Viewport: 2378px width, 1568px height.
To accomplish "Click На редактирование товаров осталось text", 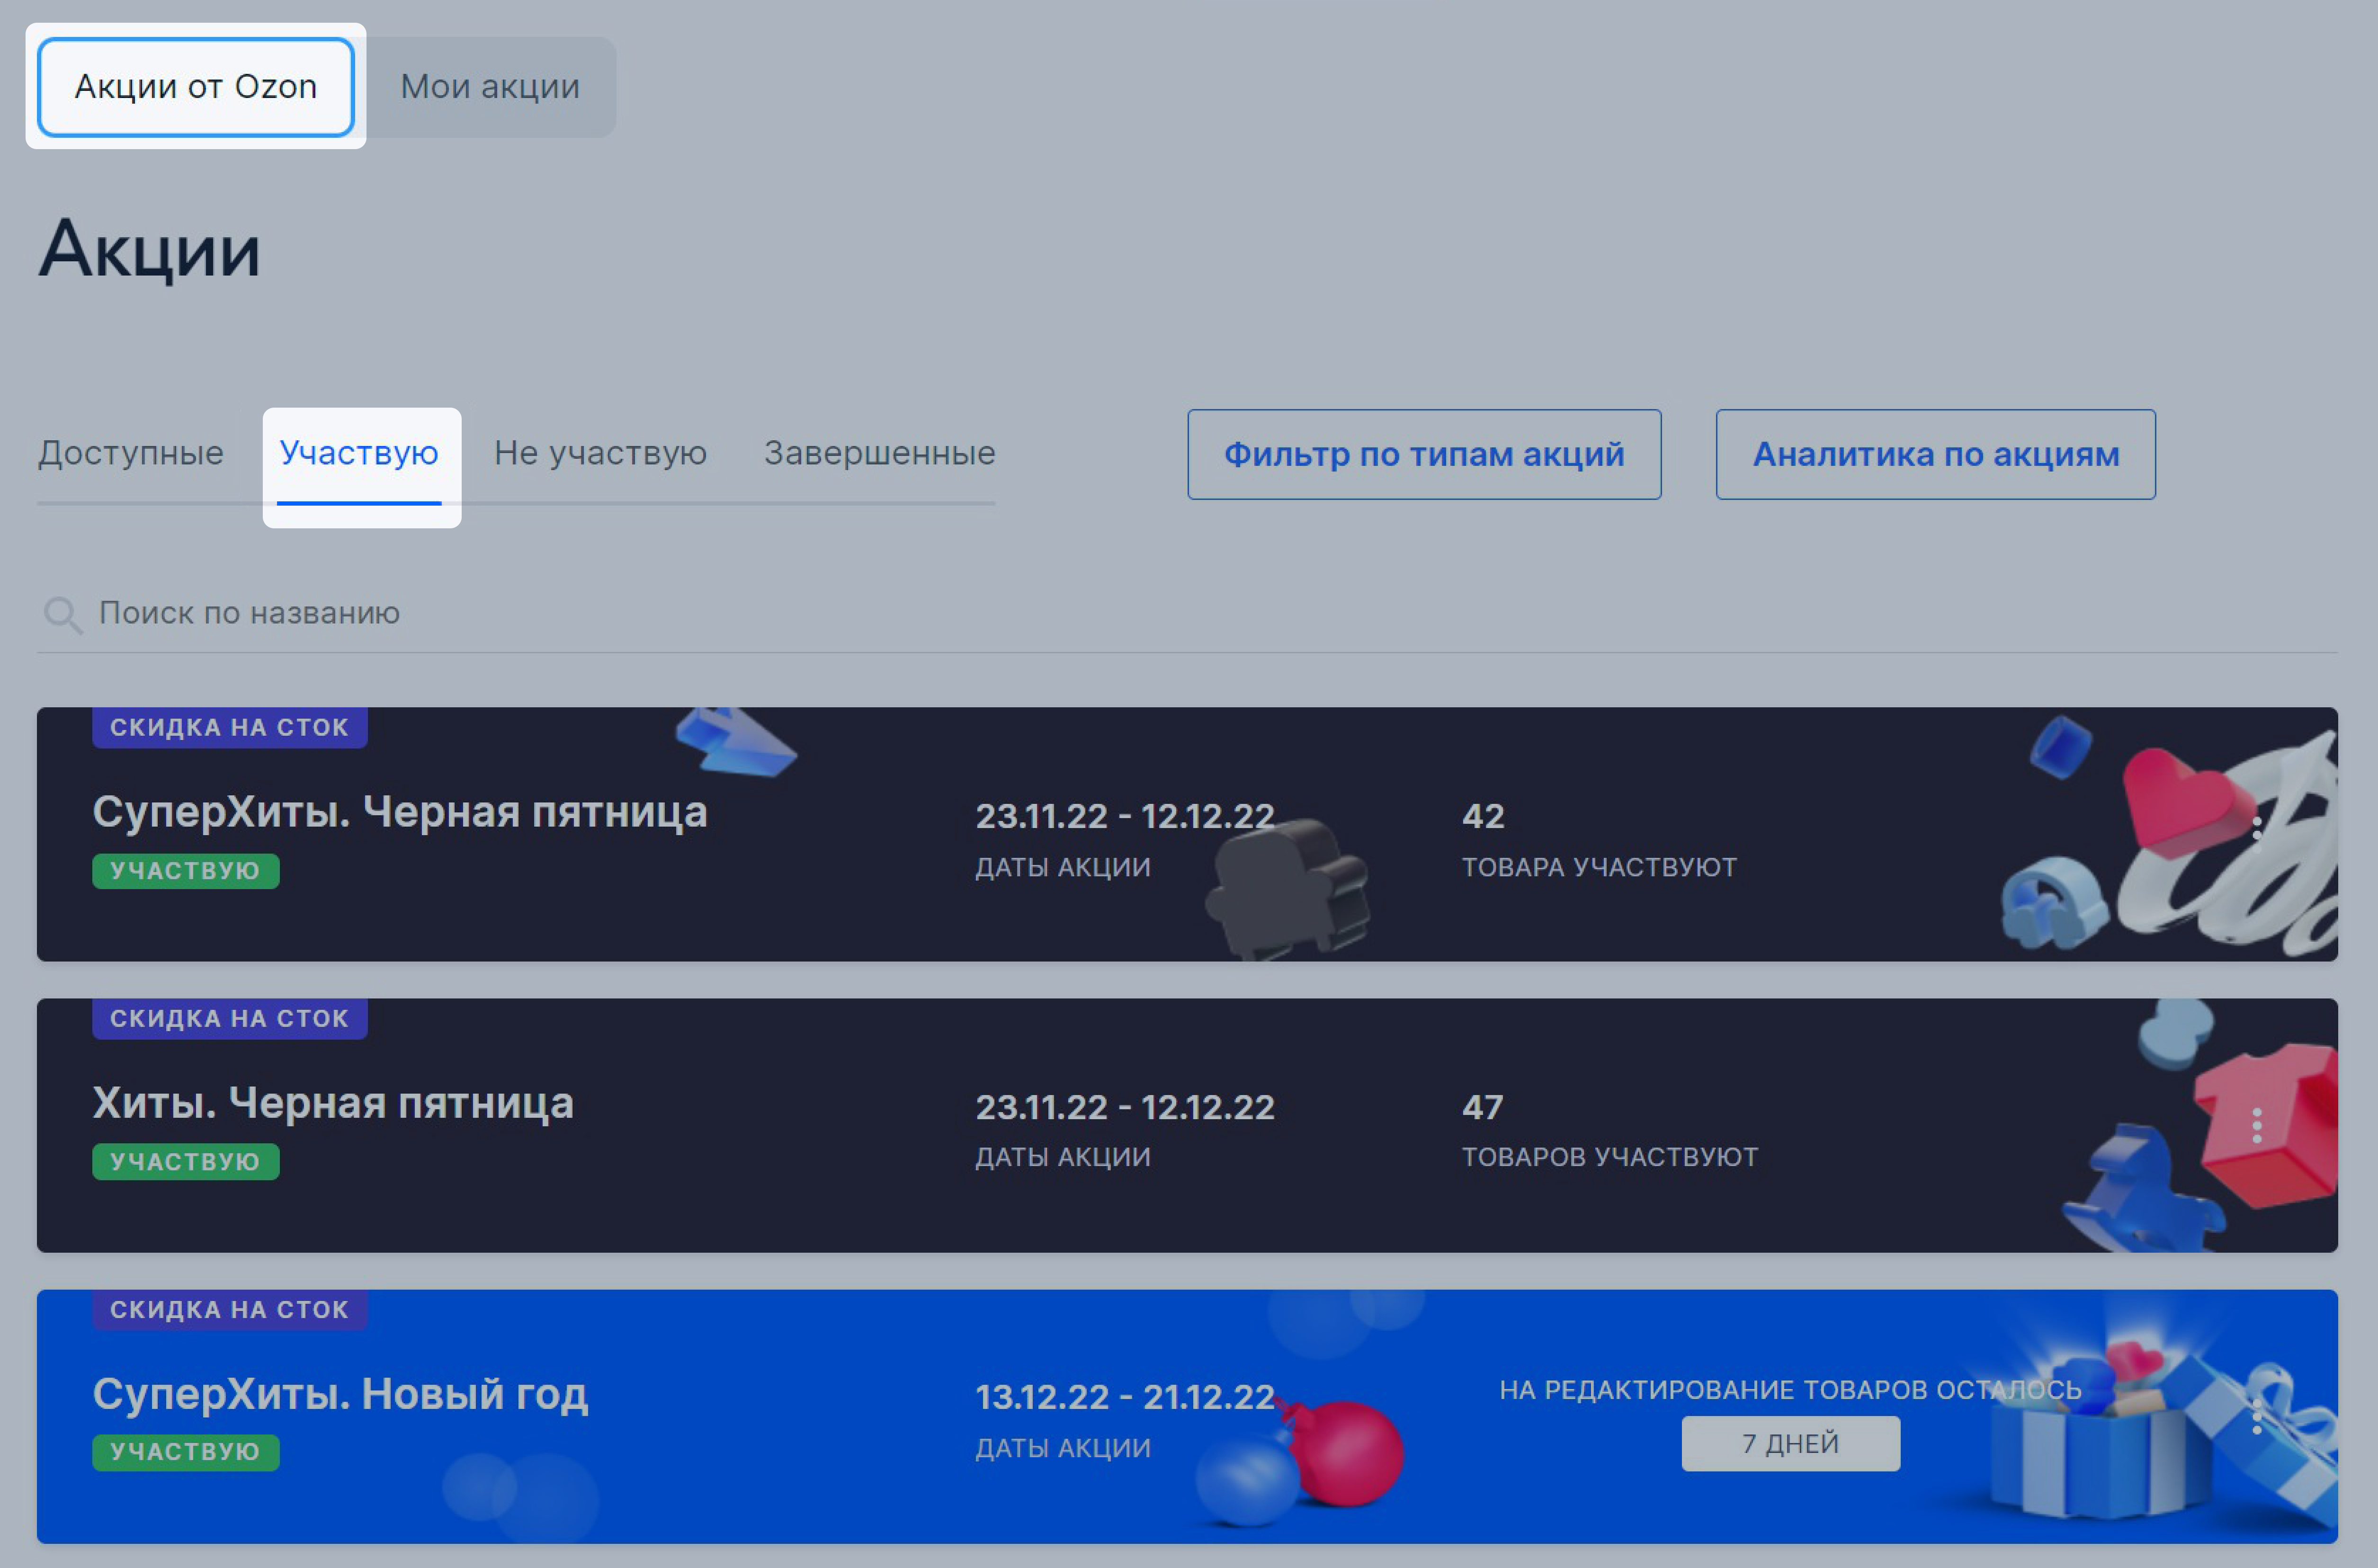I will [1790, 1390].
